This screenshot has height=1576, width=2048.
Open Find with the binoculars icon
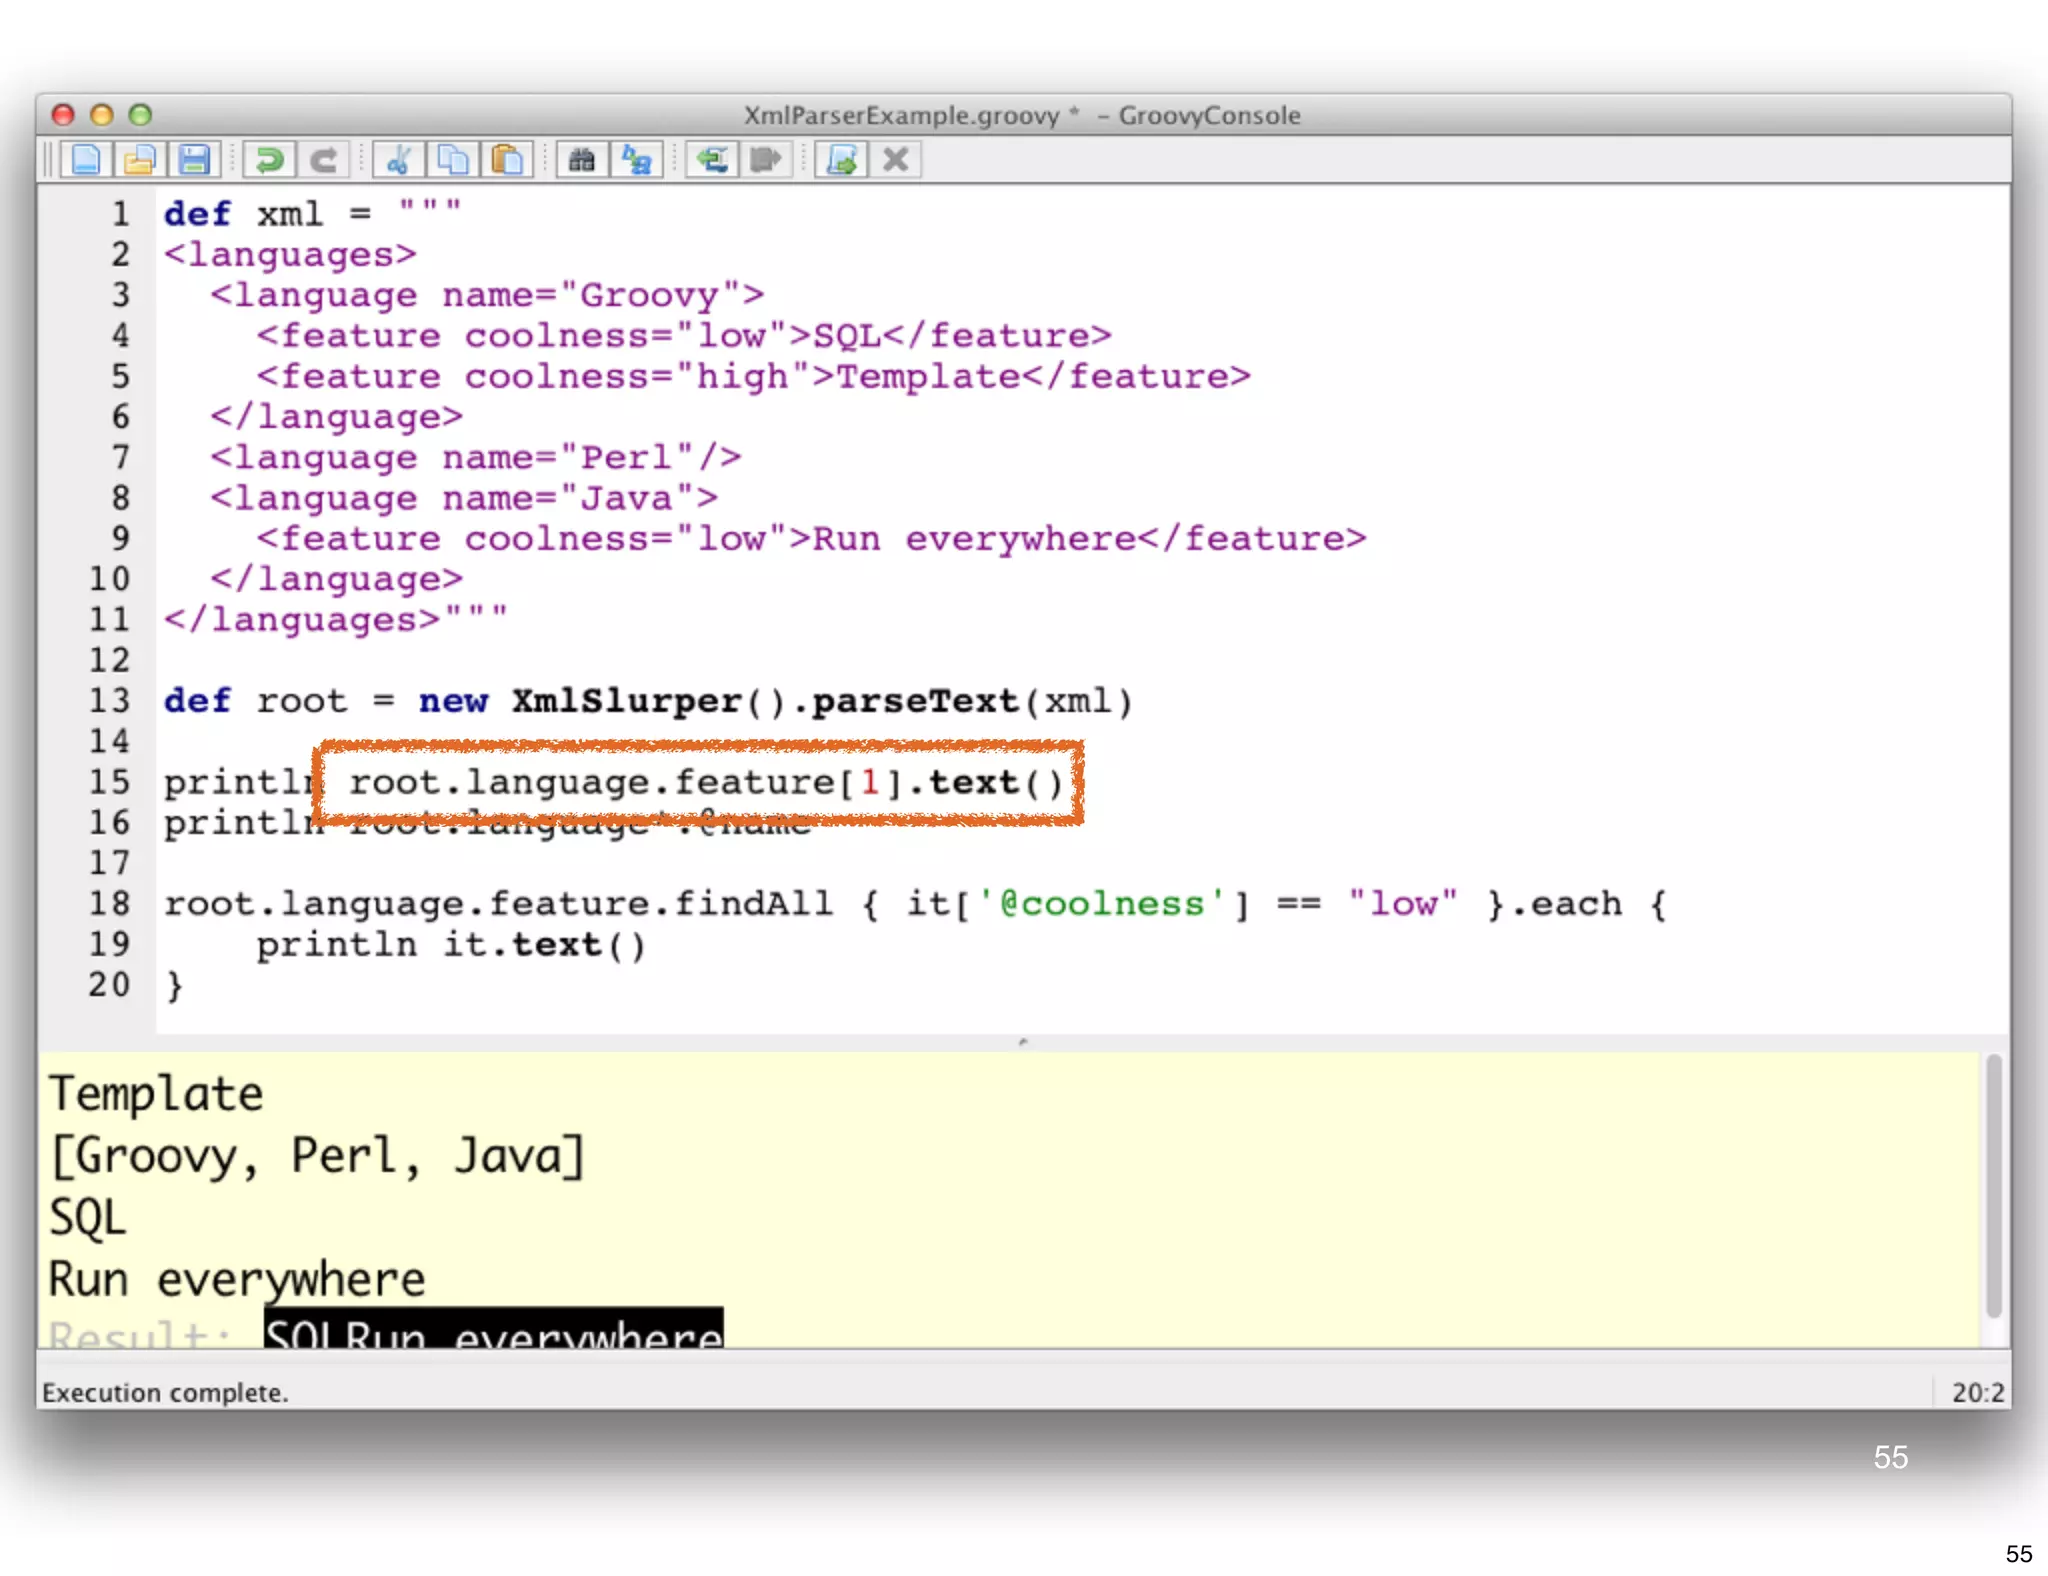click(x=582, y=160)
